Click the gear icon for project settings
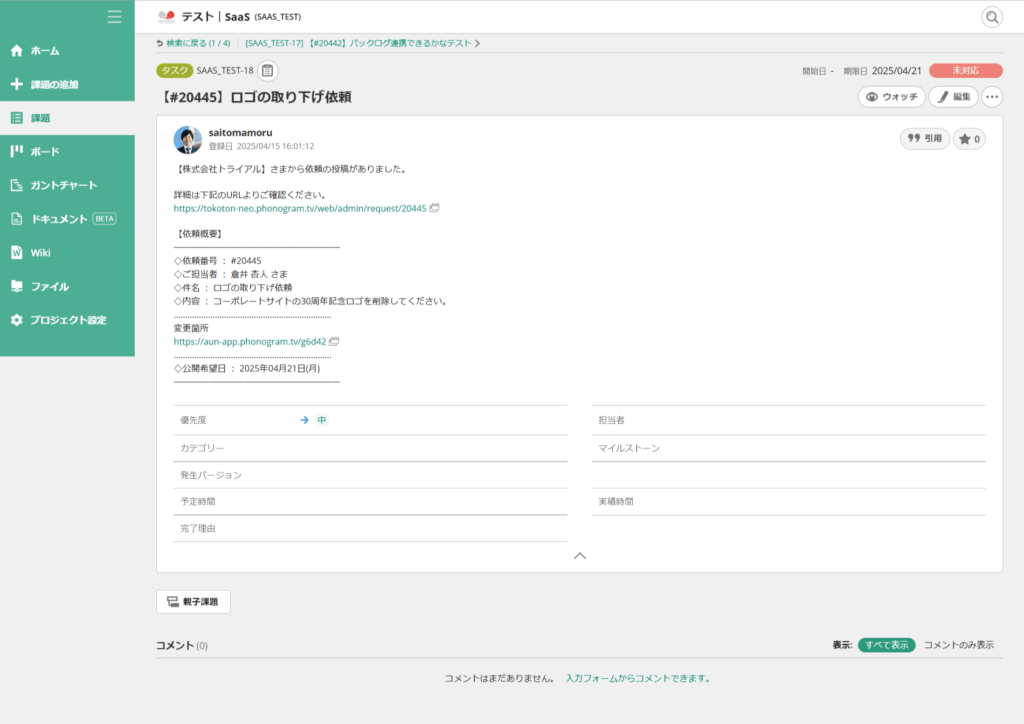Viewport: 1024px width, 724px height. [x=17, y=320]
